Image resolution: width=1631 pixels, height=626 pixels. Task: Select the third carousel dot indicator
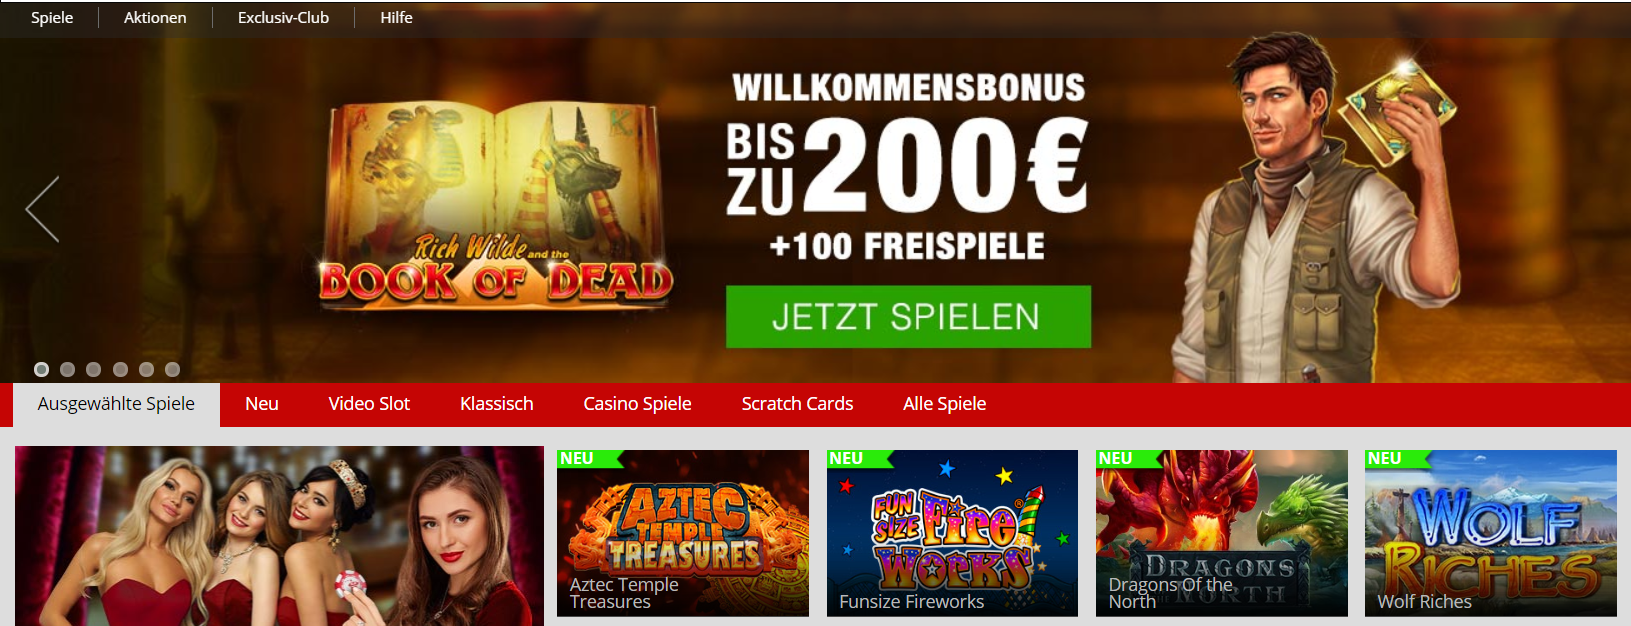[93, 369]
